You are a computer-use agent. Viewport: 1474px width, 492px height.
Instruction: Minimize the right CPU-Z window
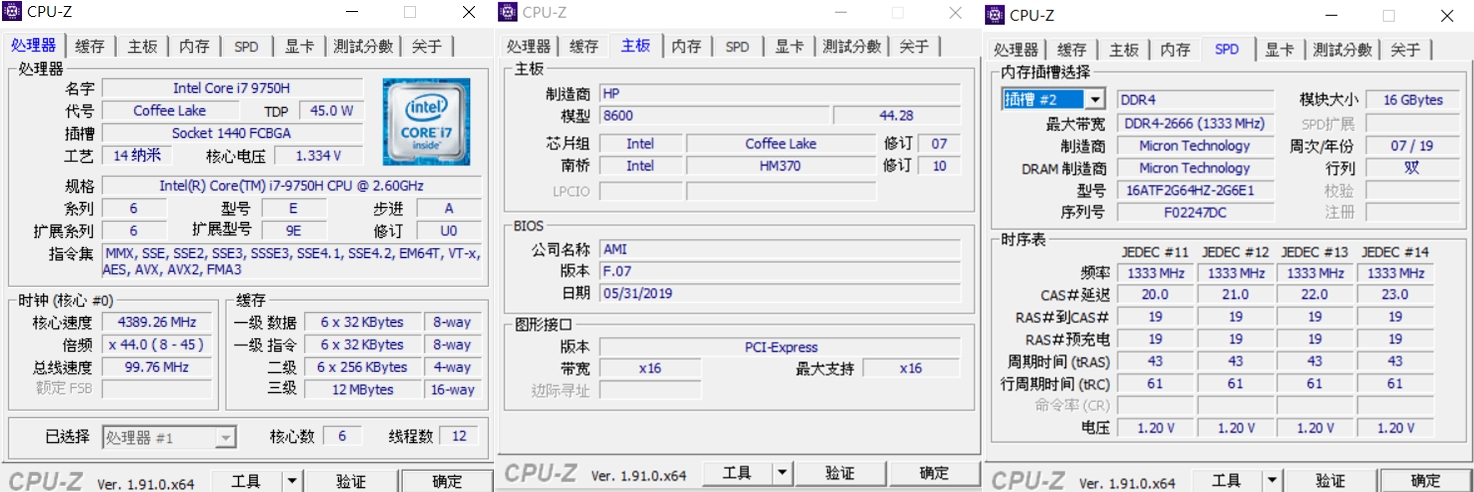[1332, 16]
